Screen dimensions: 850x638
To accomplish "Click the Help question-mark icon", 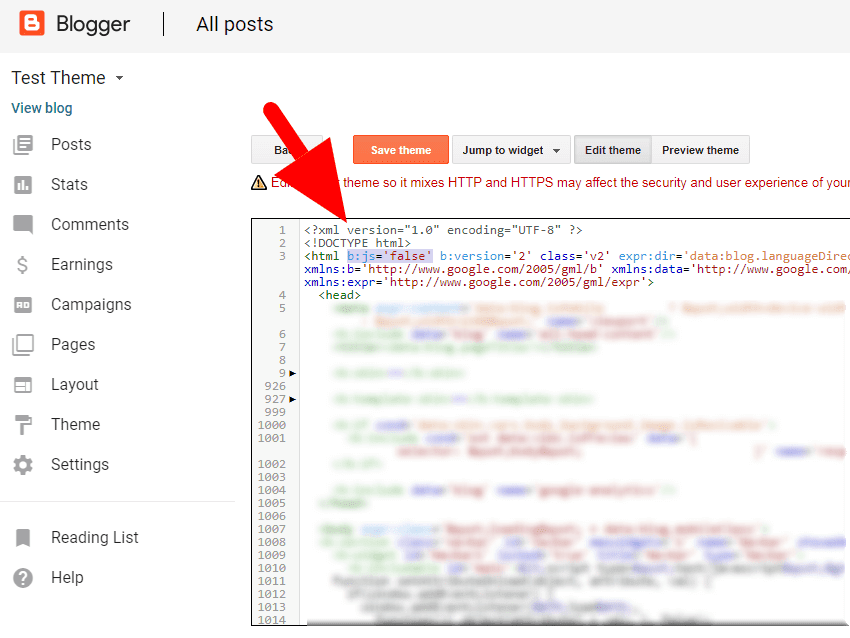I will (24, 577).
